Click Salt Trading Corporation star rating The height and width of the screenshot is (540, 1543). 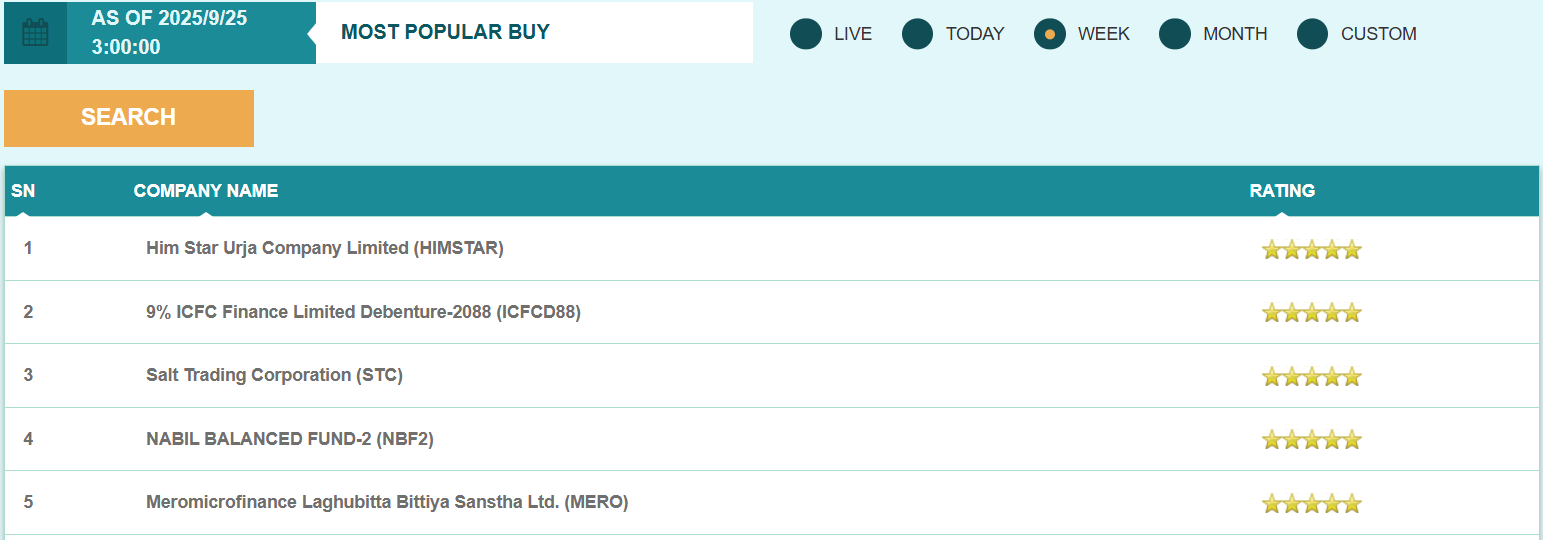pyautogui.click(x=1311, y=377)
